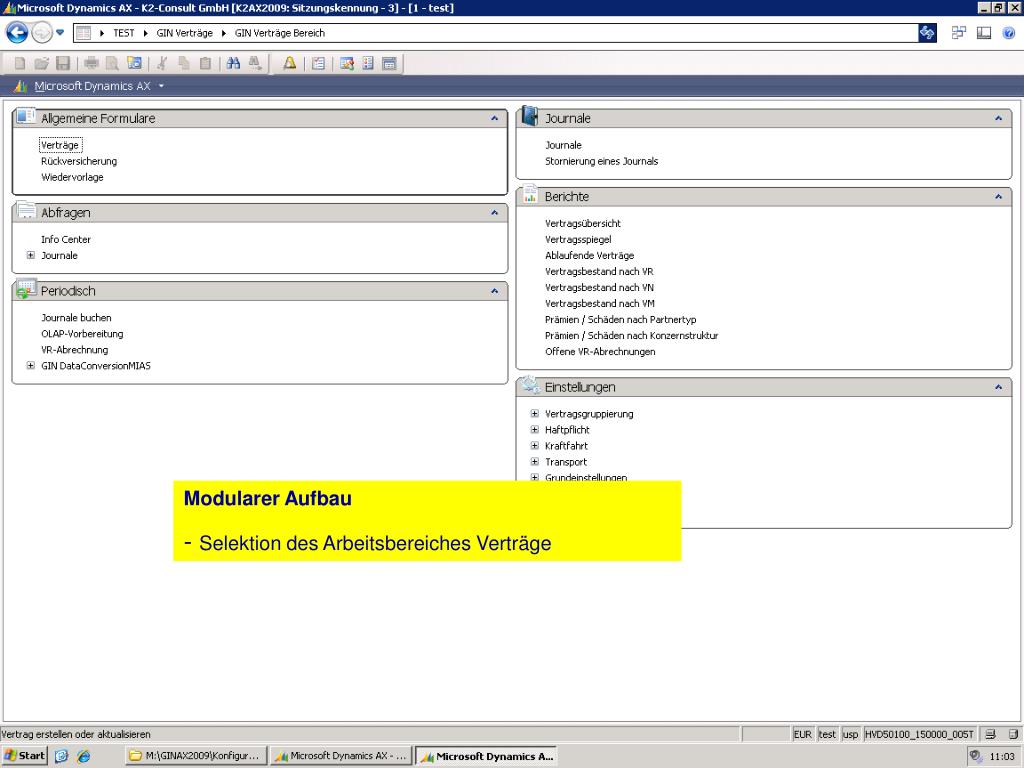The width and height of the screenshot is (1024, 768).
Task: Launch Internet Explorer from quick launch
Action: point(84,756)
